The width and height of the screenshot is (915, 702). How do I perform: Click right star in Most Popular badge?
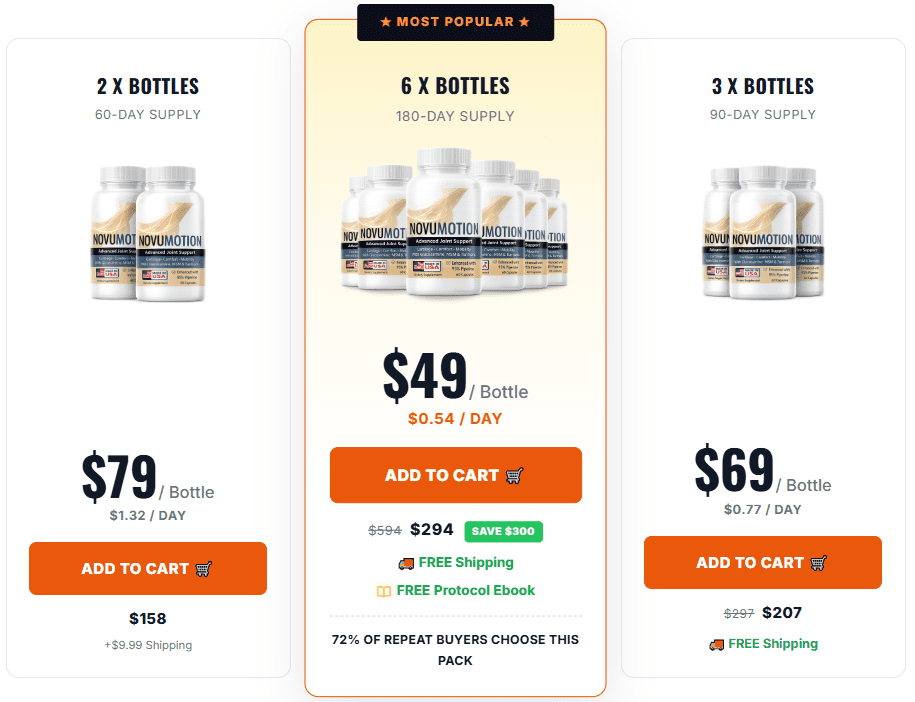524,22
